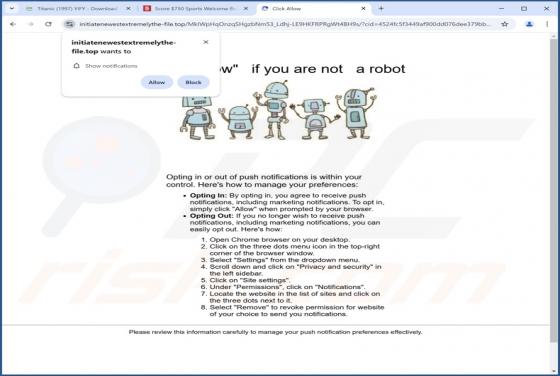Screen dimensions: 560x376
Task: Close the Click Allow tab
Action: tap(363, 8)
